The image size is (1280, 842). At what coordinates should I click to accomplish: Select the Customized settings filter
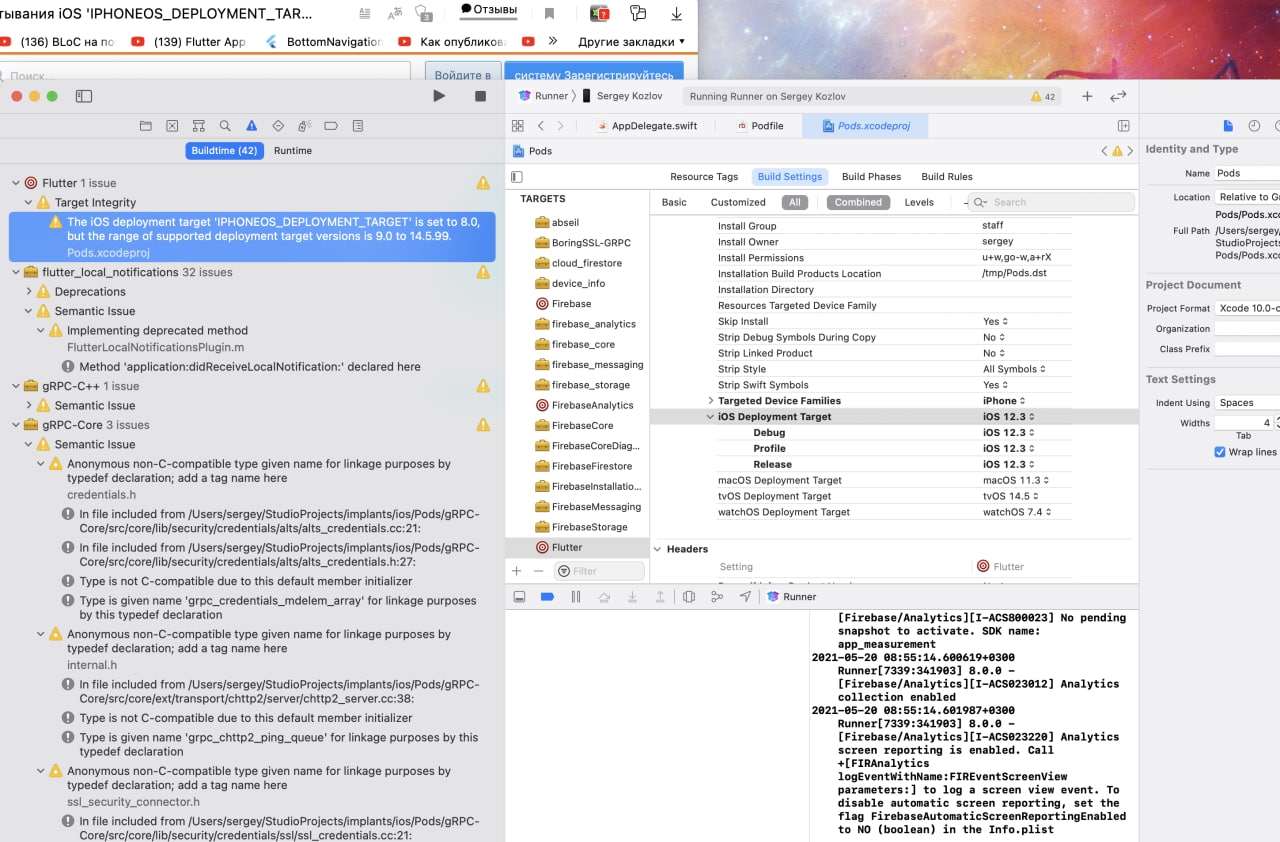[x=738, y=202]
